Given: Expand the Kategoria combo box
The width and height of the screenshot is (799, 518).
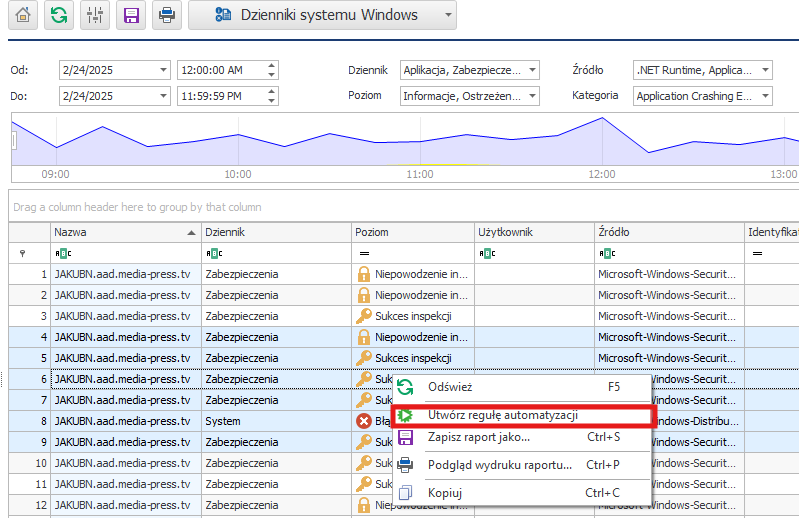Looking at the screenshot, I should 765,96.
